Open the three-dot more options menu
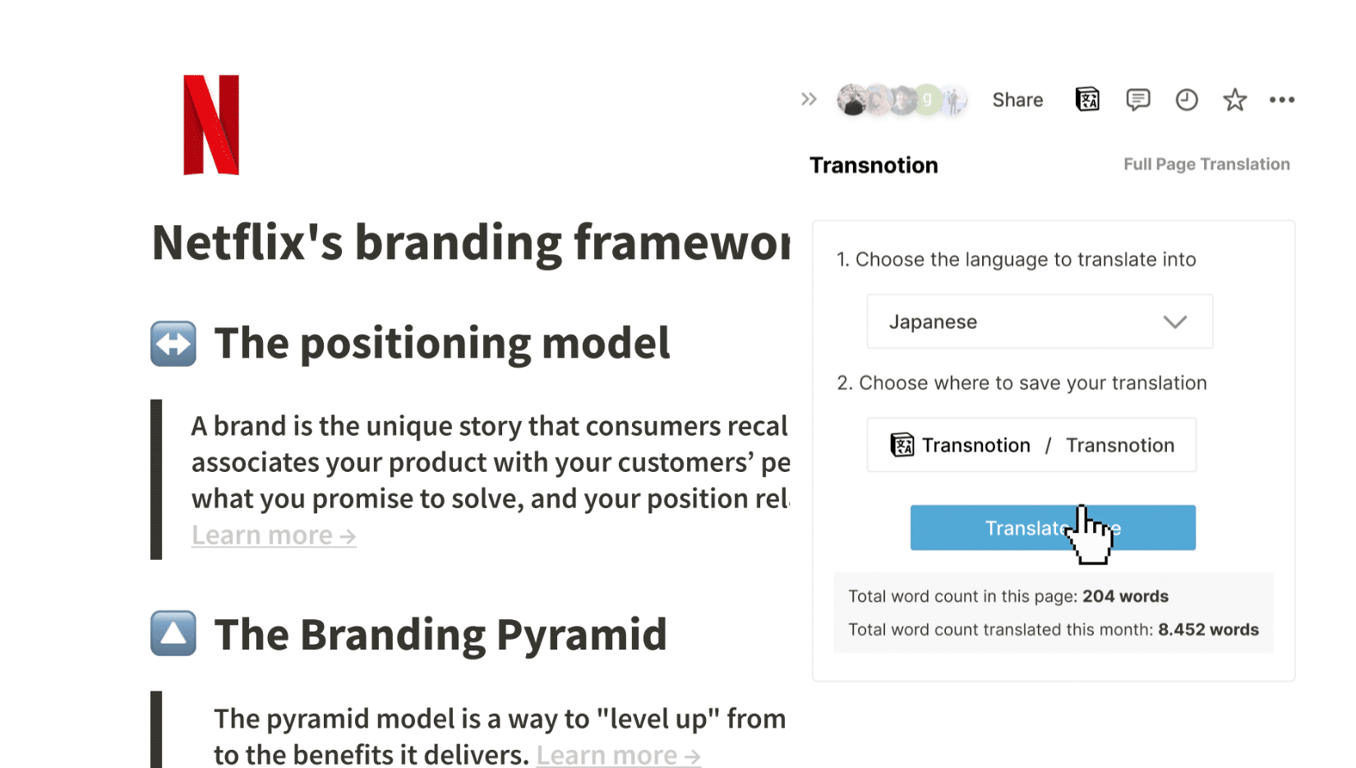Viewport: 1356px width, 768px height. point(1282,100)
